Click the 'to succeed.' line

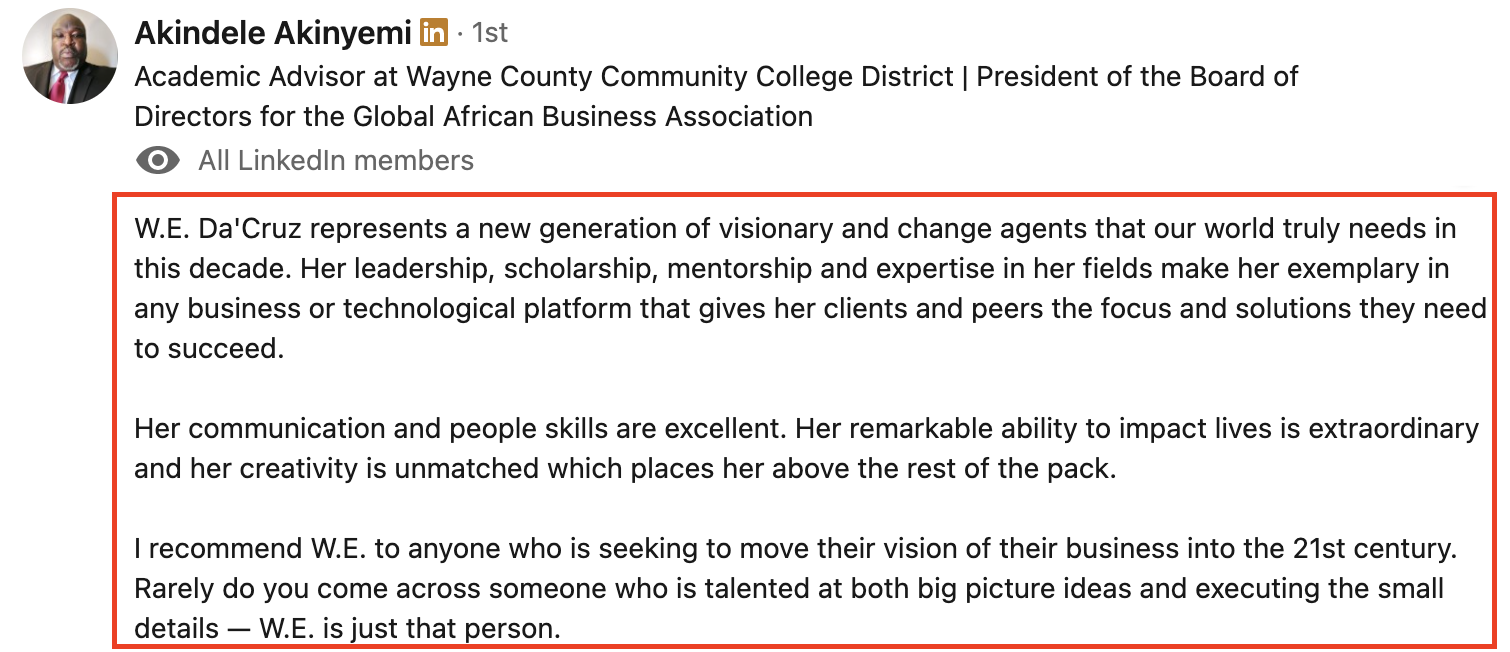pos(209,349)
